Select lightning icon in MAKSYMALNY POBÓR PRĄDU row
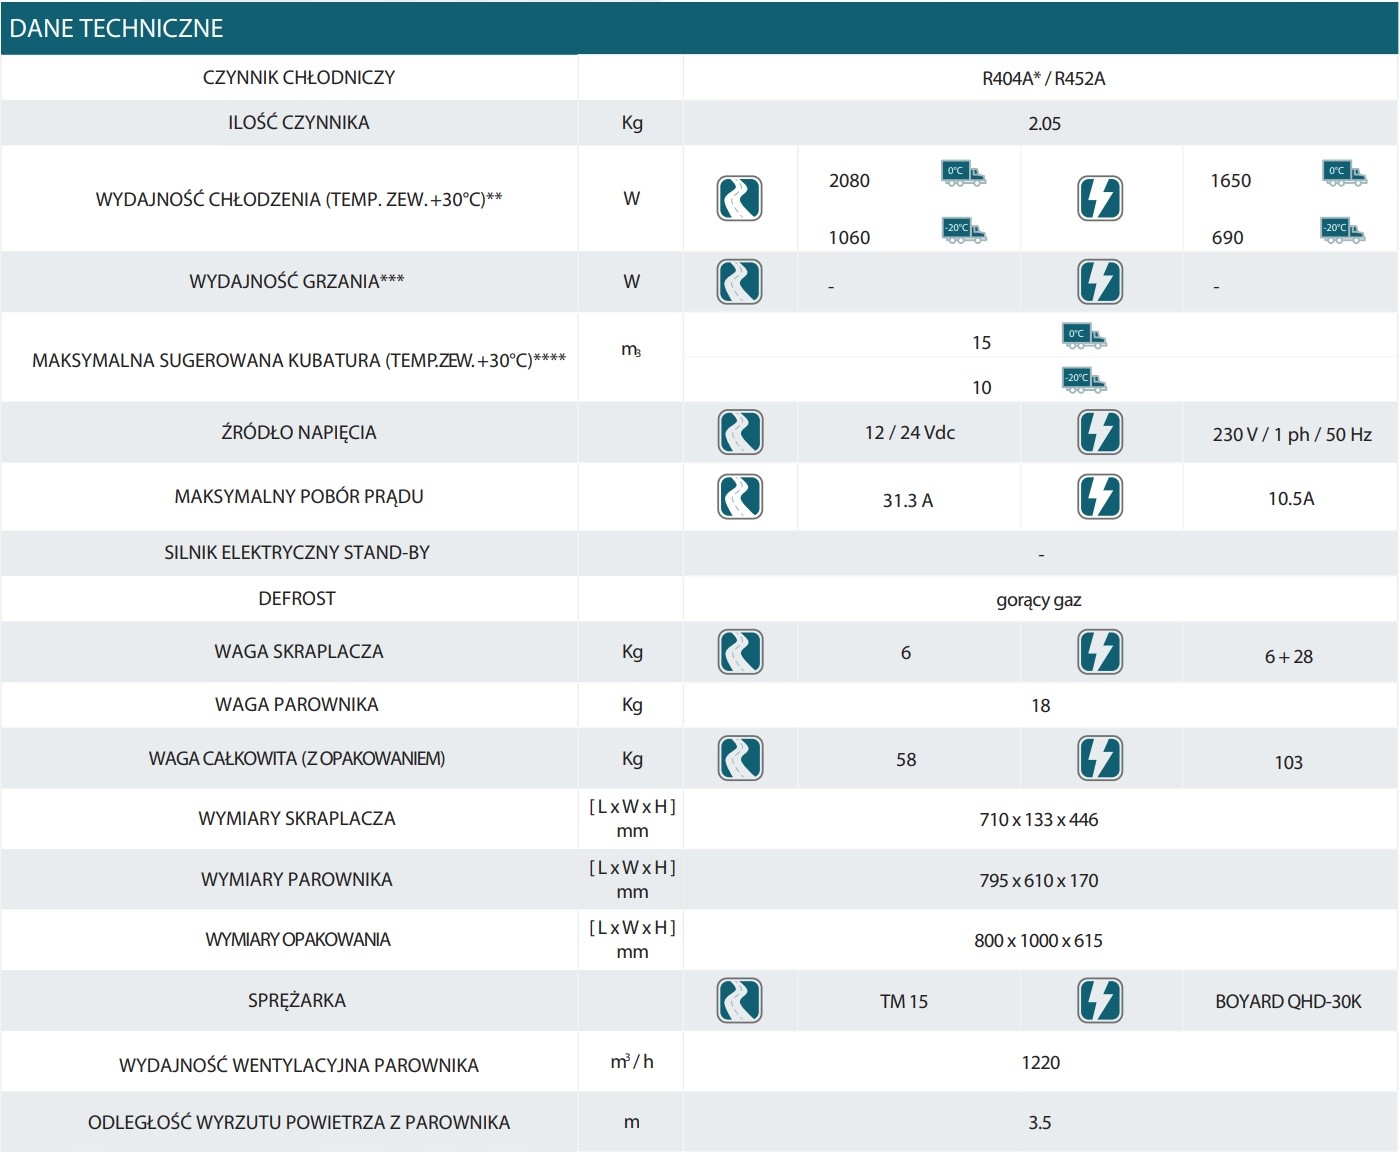 (x=1100, y=497)
